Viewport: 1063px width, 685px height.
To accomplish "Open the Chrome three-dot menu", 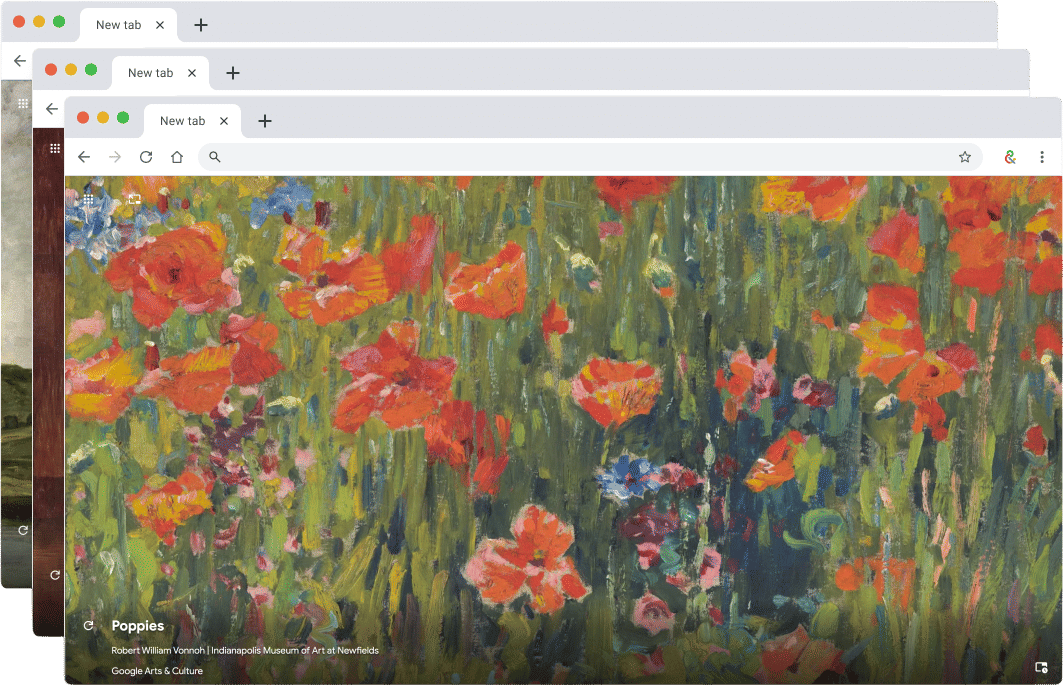I will click(x=1043, y=157).
